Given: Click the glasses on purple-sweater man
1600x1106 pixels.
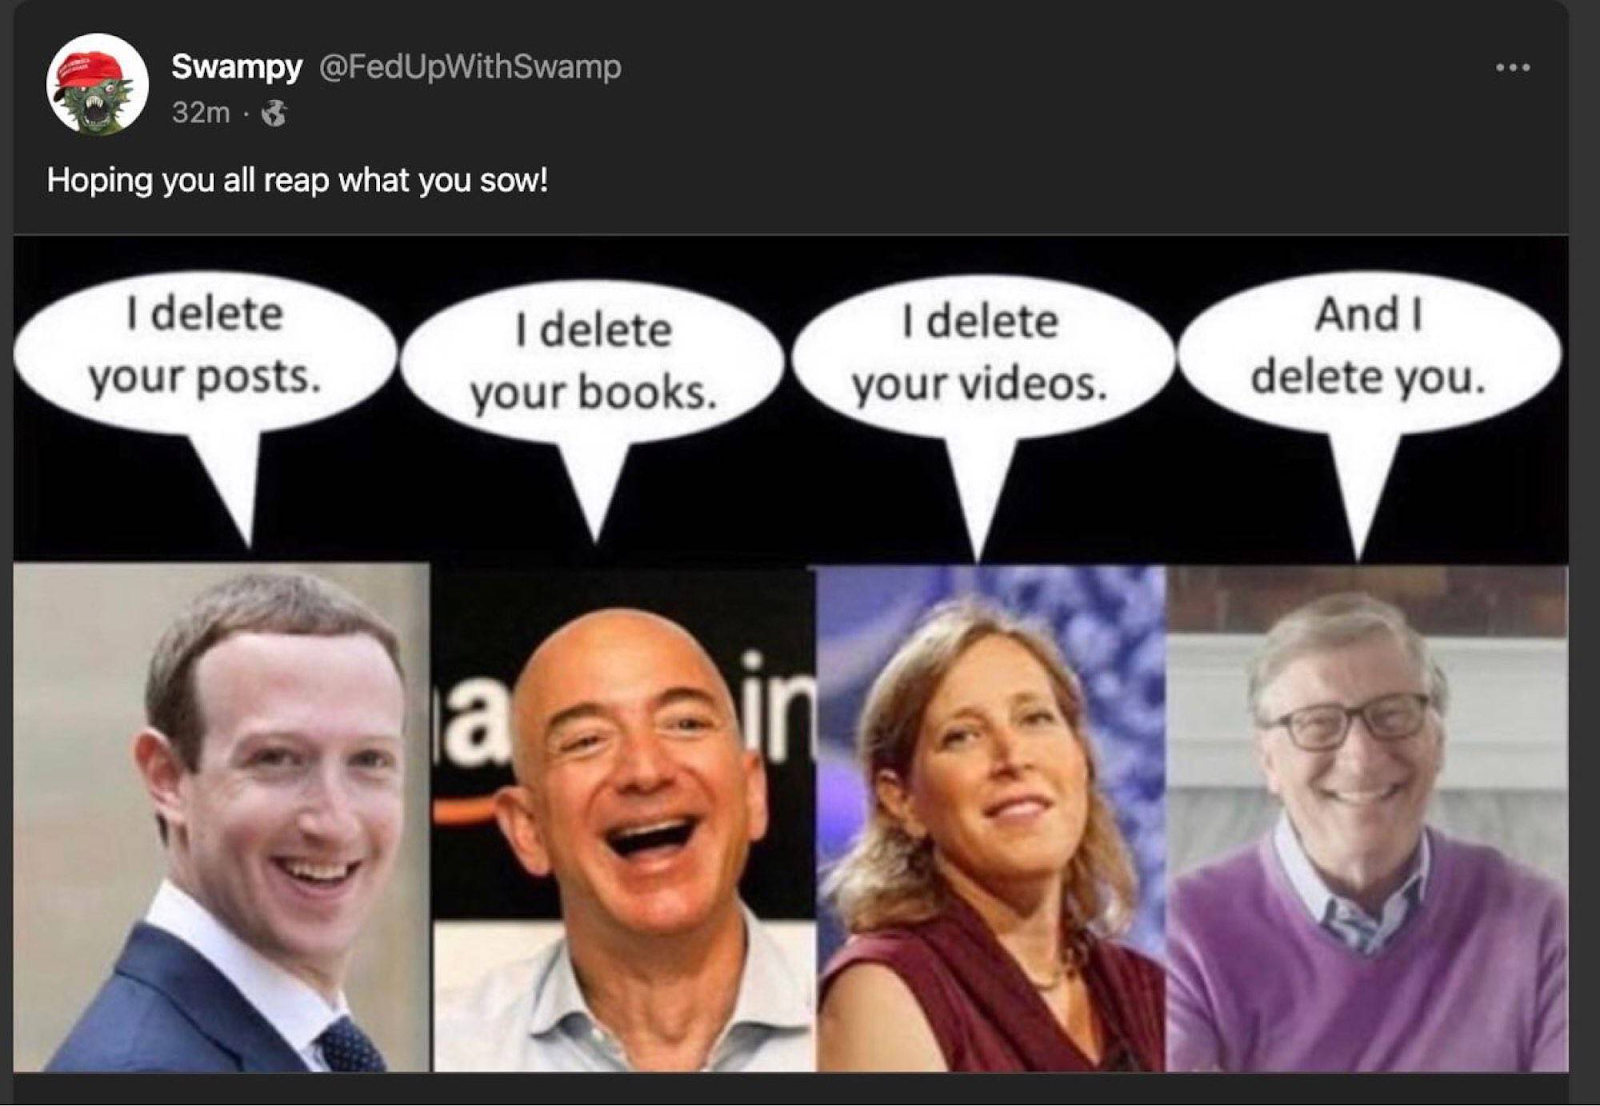Looking at the screenshot, I should (x=1347, y=721).
